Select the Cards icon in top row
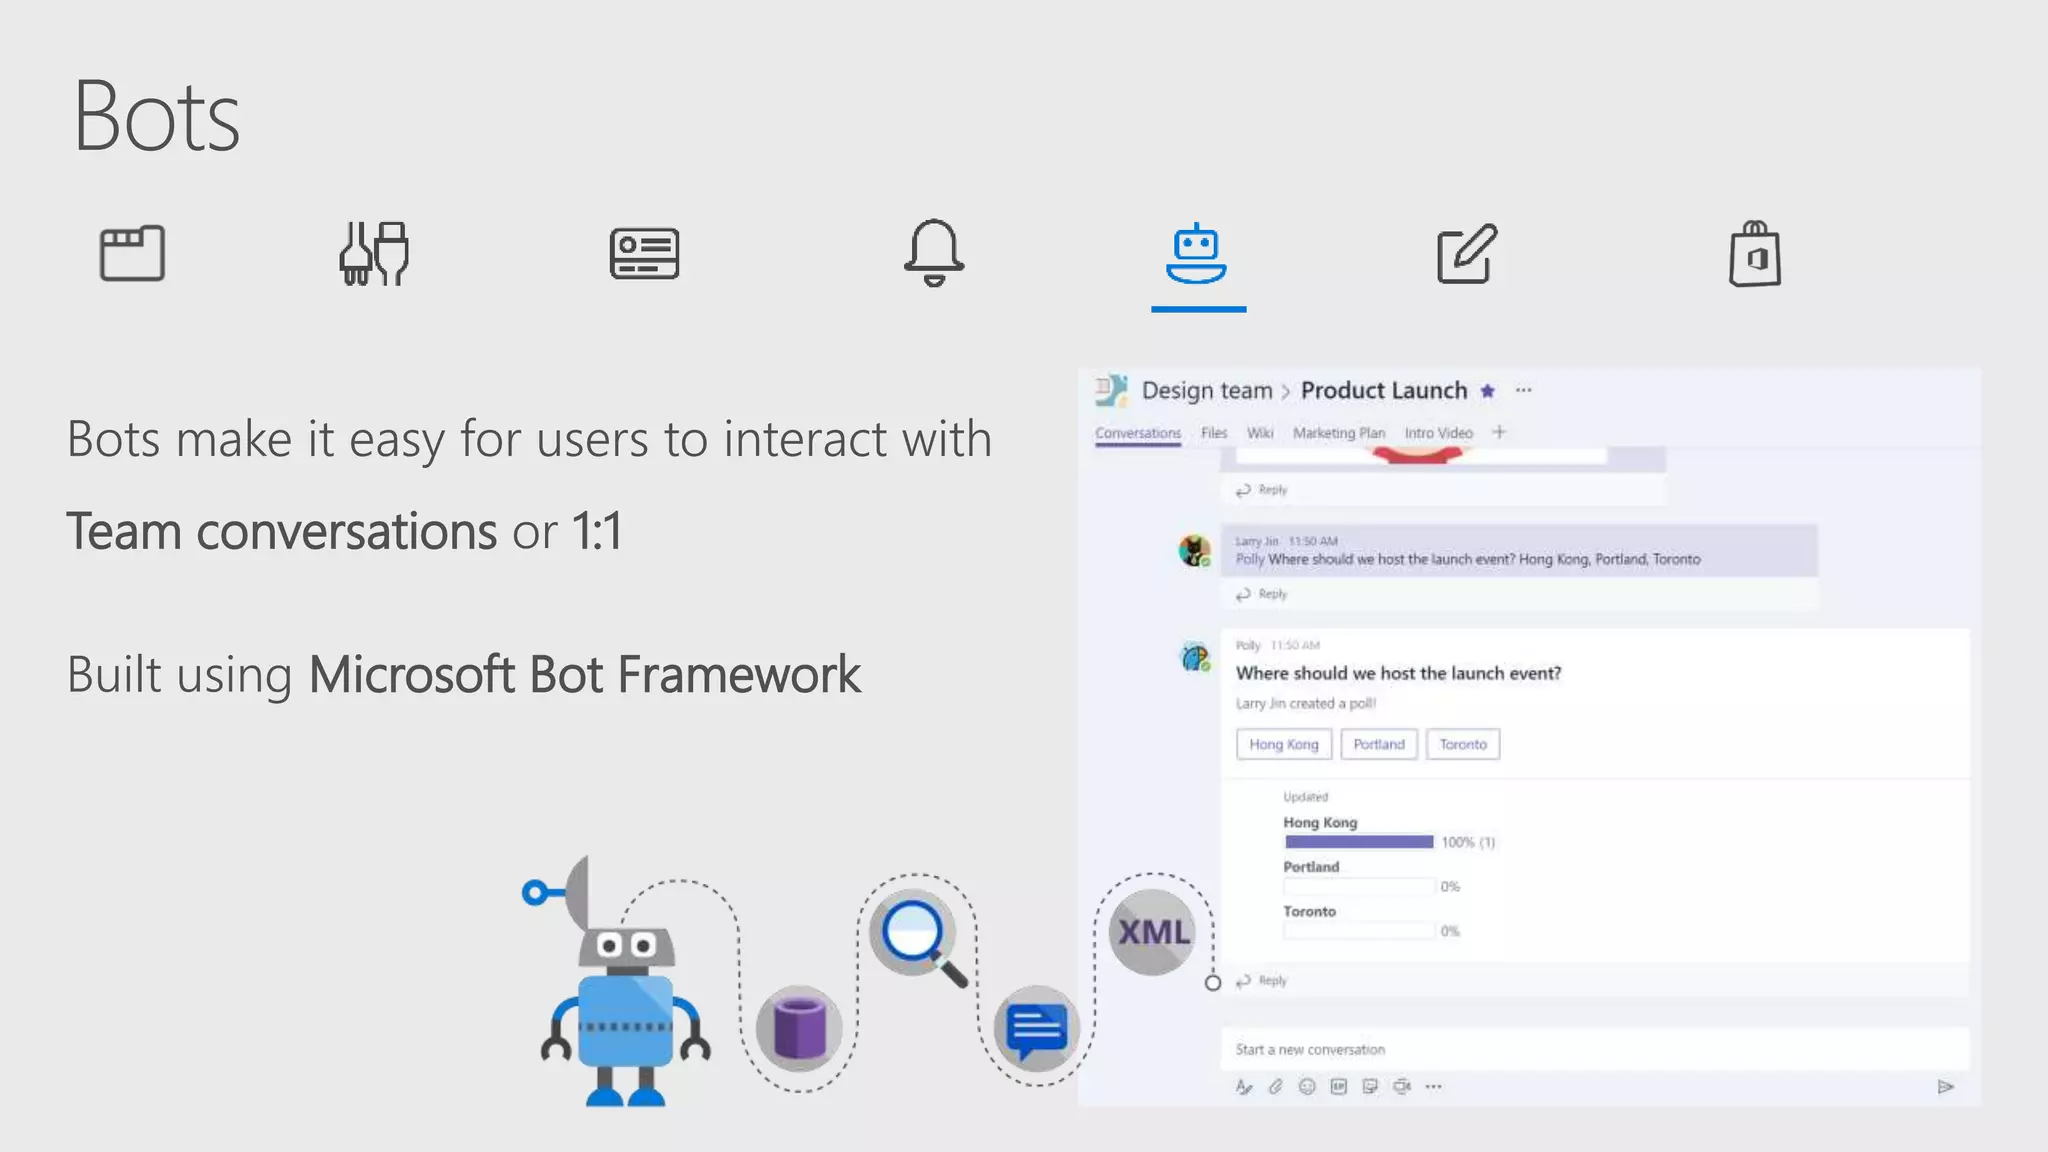Screen dimensions: 2048x1152 tap(644, 253)
